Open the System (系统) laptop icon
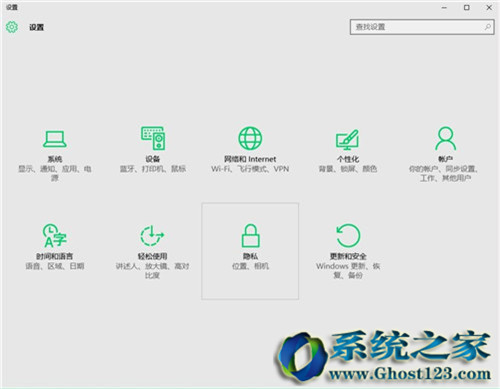Viewport: 500px width, 389px height. coord(55,139)
